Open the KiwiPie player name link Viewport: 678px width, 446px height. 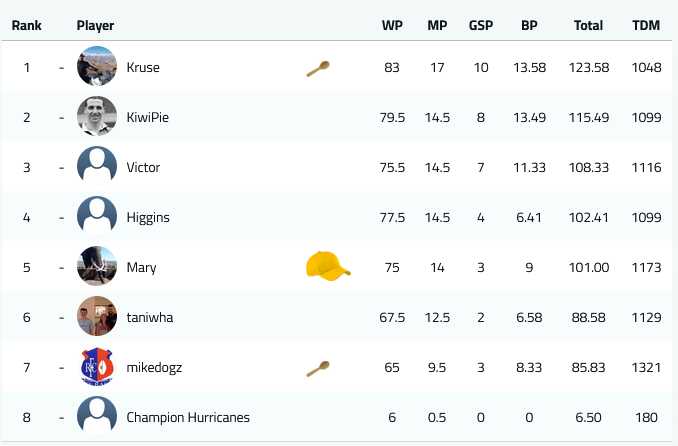[x=147, y=117]
